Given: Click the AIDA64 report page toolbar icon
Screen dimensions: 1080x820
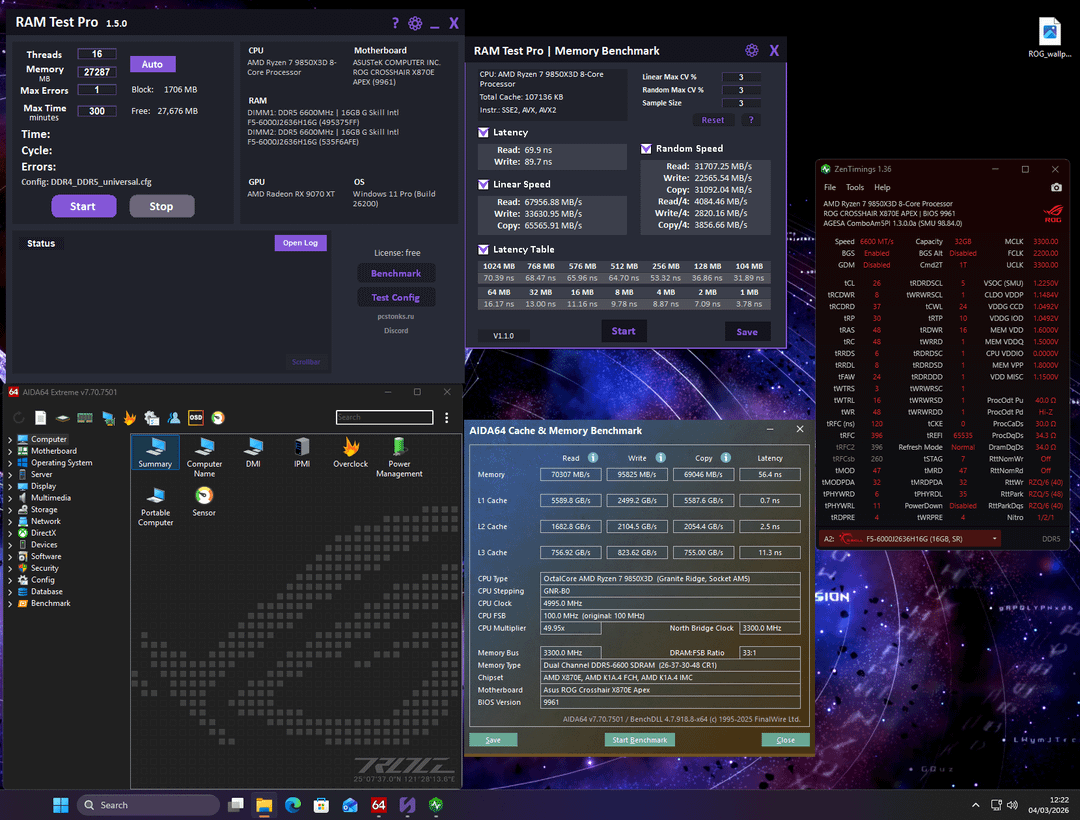Looking at the screenshot, I should pyautogui.click(x=41, y=417).
